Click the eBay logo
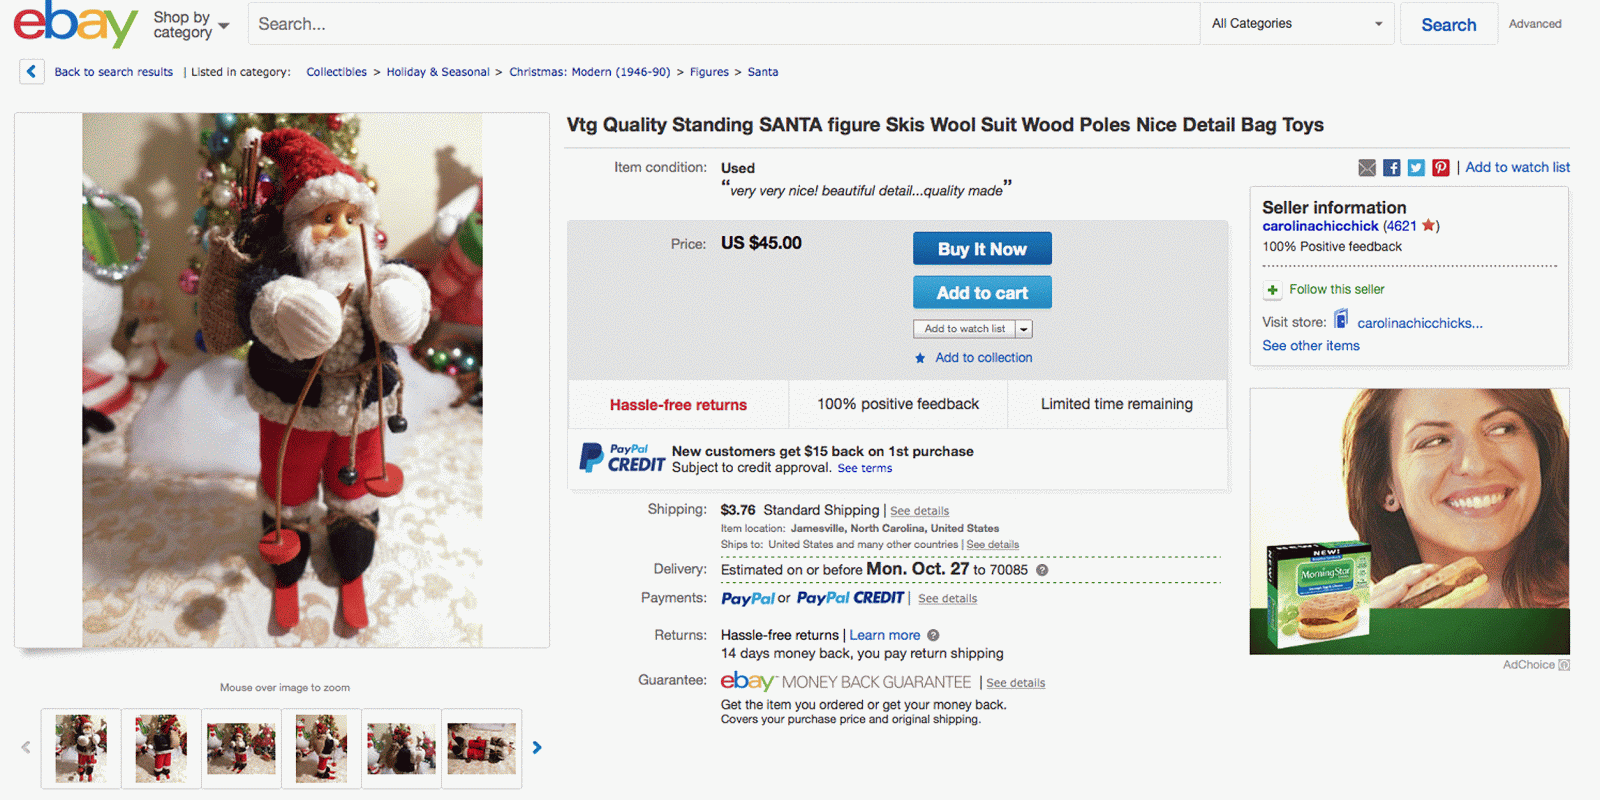1600x800 pixels. pos(75,24)
